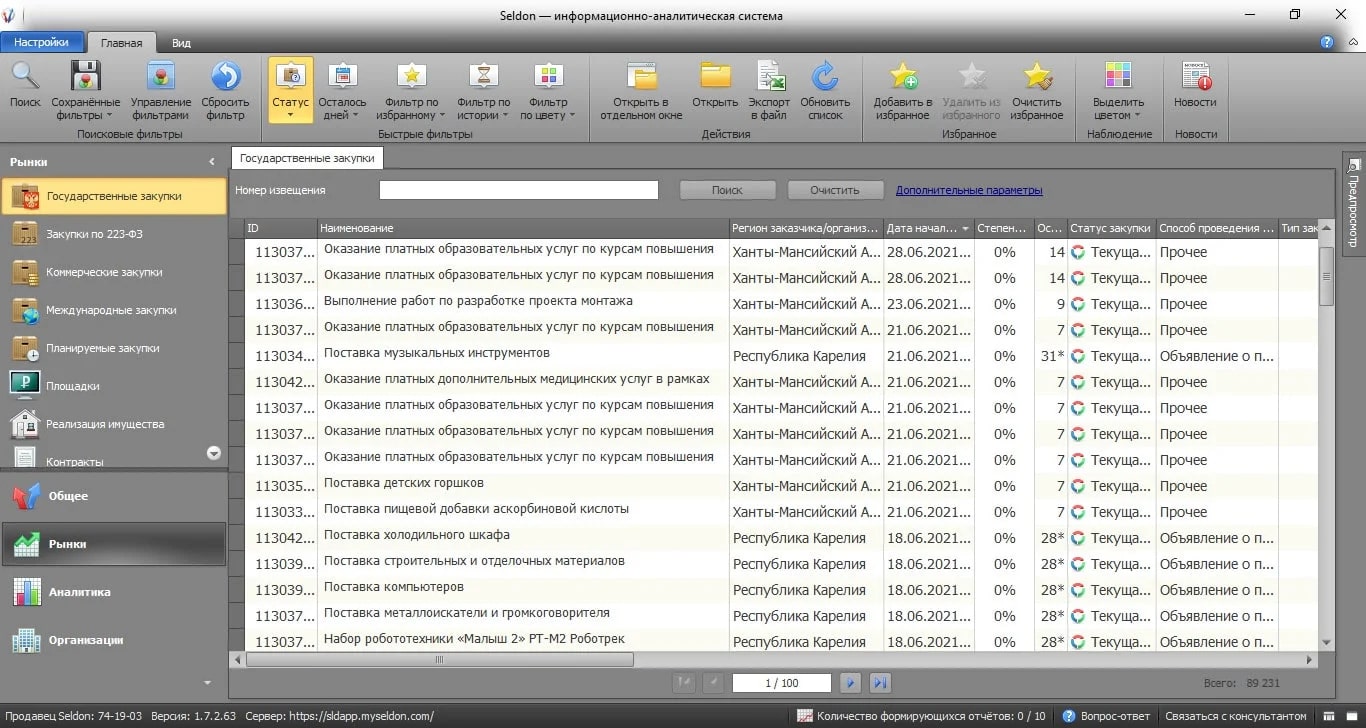Open the Предпросмотр side panel
Image resolution: width=1366 pixels, height=728 pixels.
click(1353, 203)
